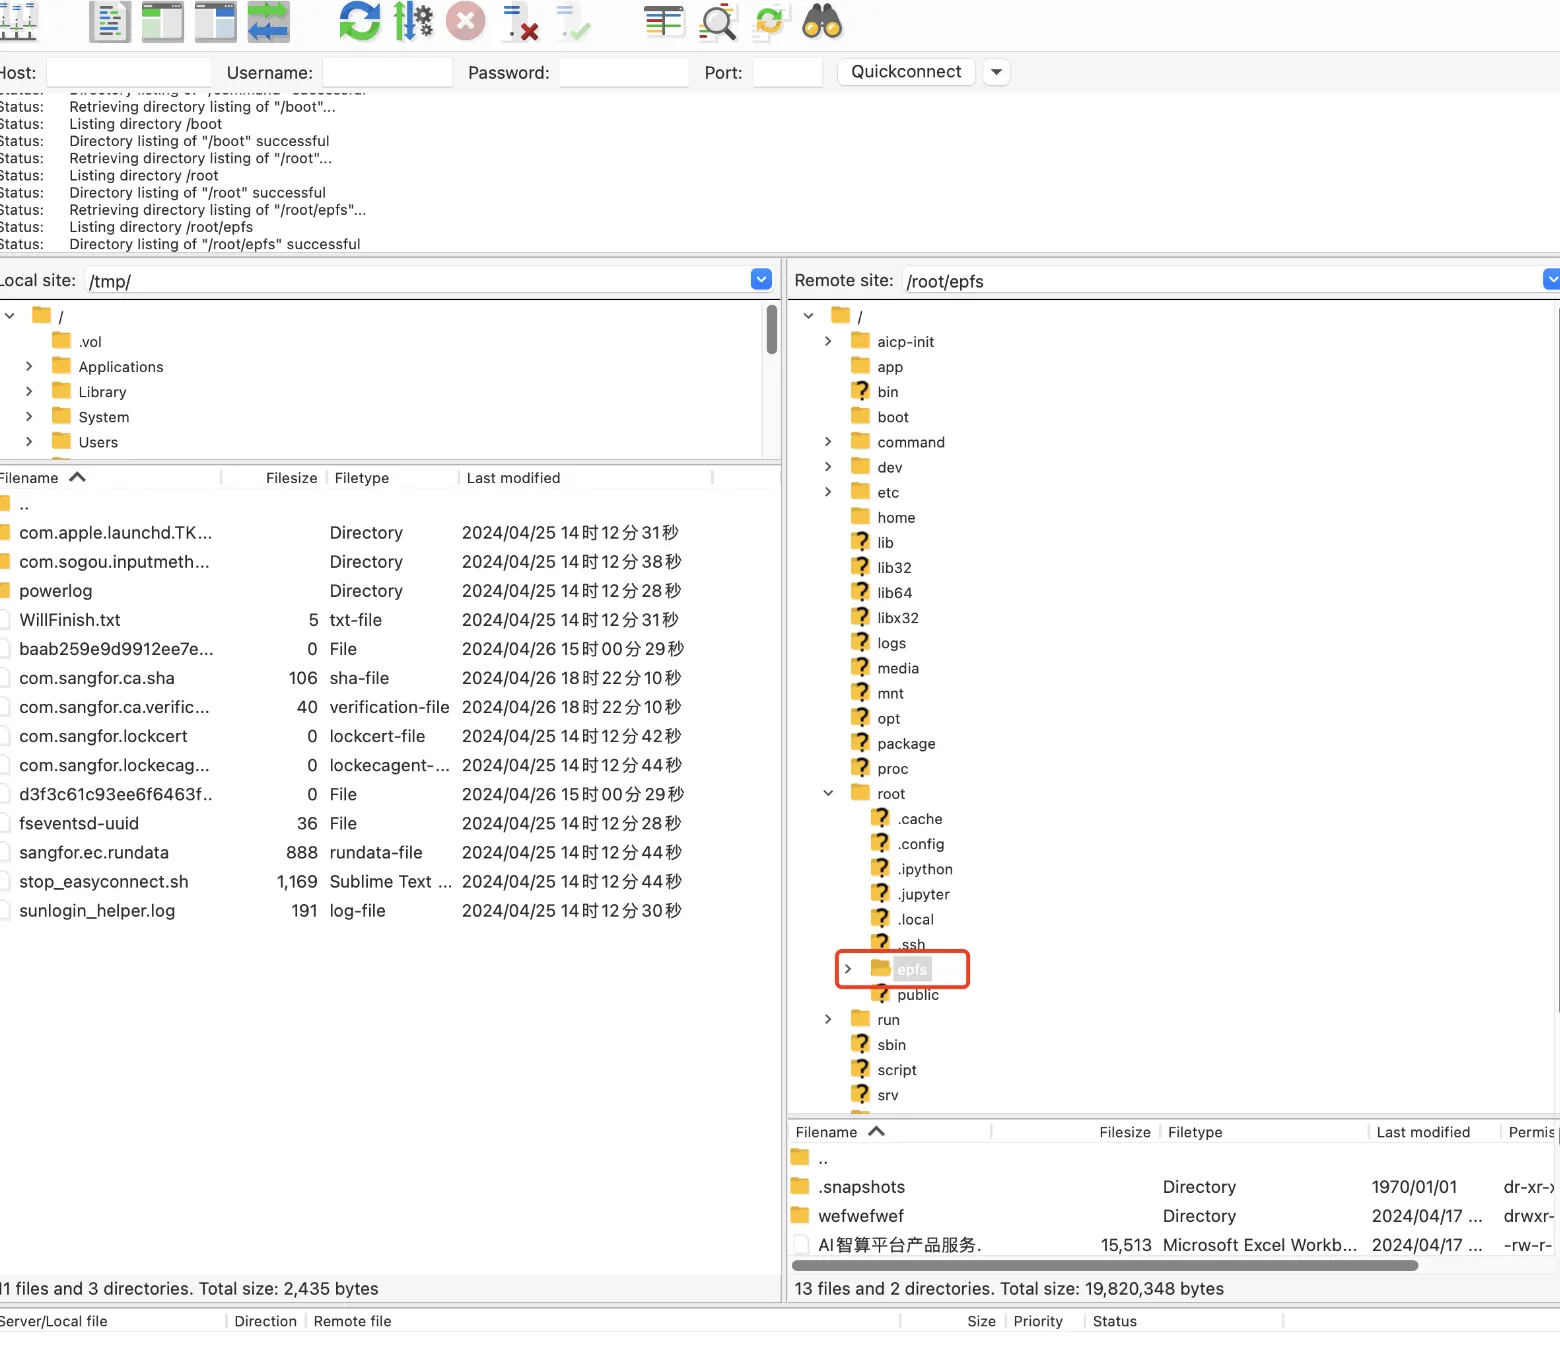
Task: Open the Local site path dropdown
Action: [761, 280]
